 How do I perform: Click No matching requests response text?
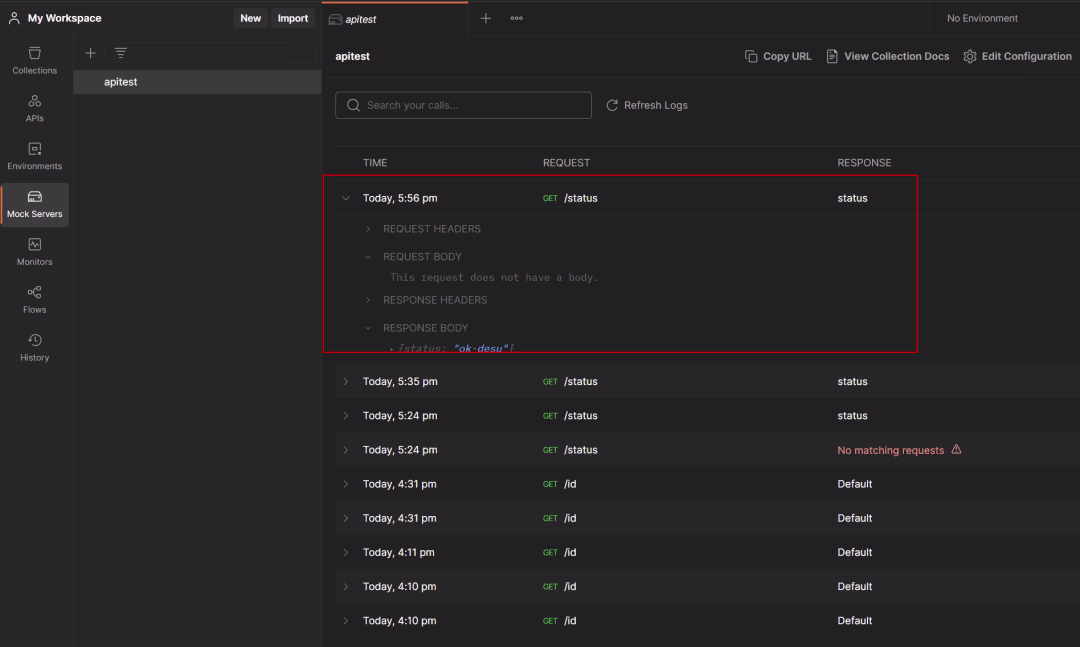891,450
